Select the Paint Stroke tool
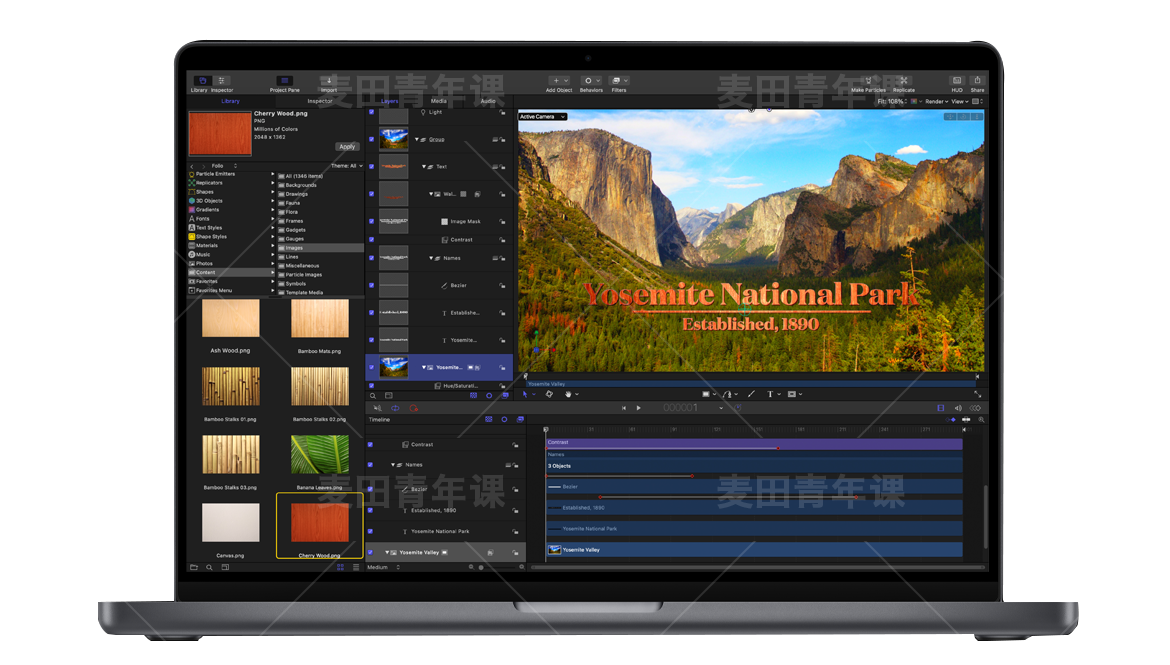This screenshot has width=1170, height=665. (x=751, y=394)
